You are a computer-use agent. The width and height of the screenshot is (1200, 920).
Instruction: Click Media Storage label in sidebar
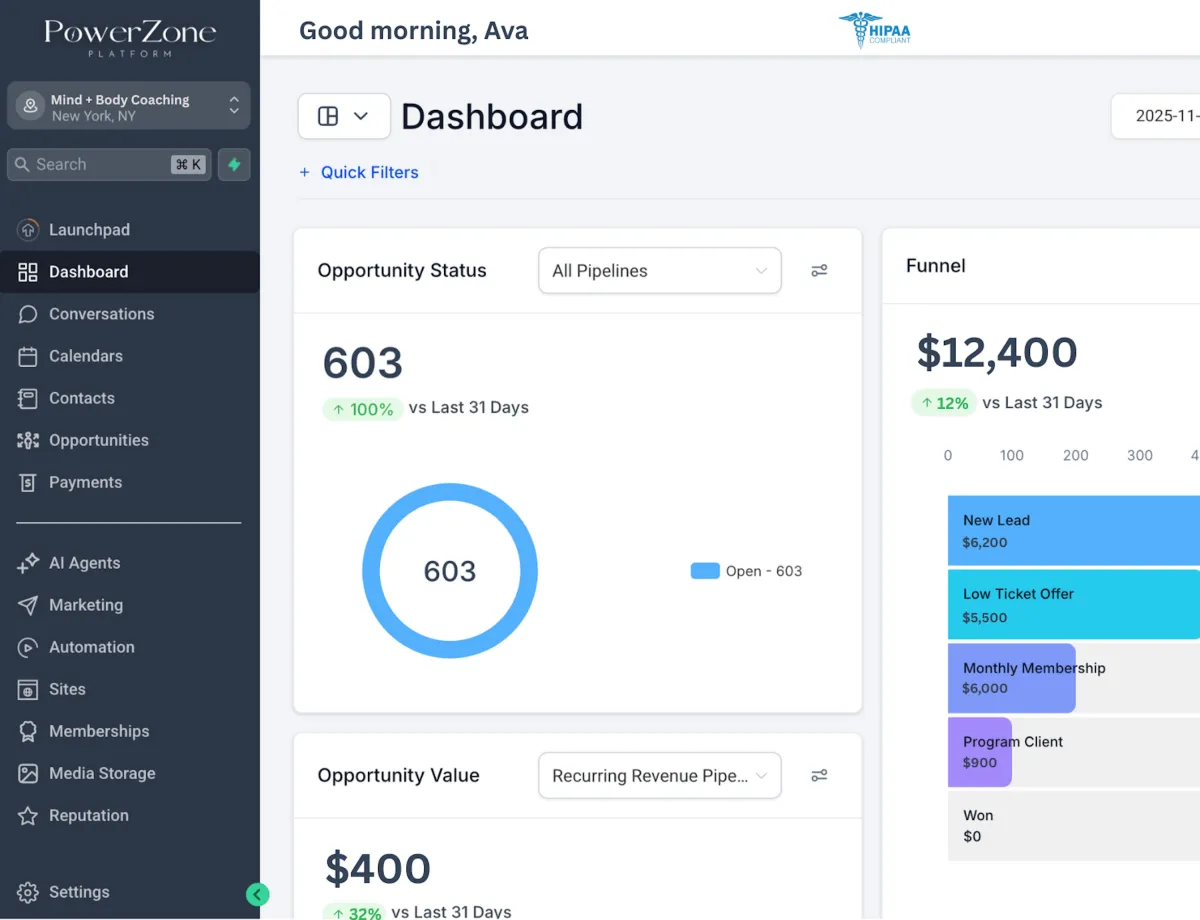102,773
